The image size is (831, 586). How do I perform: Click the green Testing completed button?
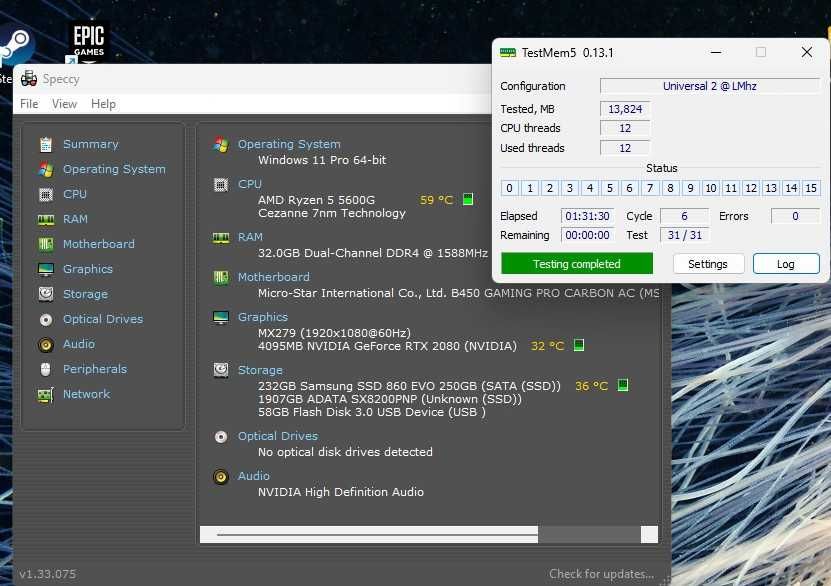click(x=577, y=263)
